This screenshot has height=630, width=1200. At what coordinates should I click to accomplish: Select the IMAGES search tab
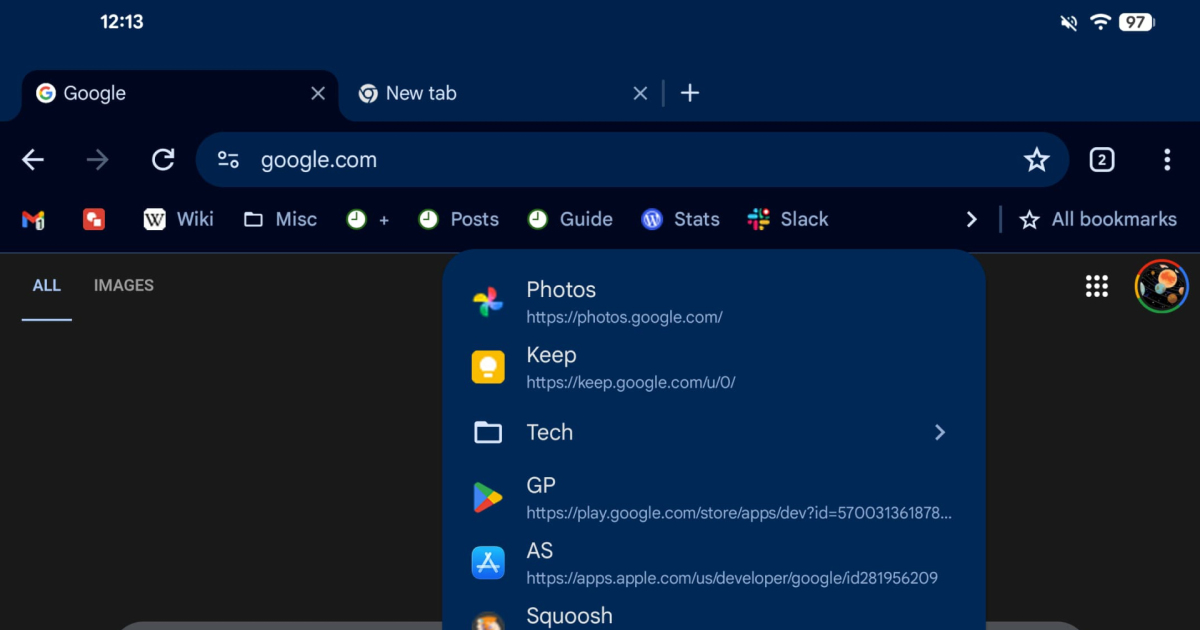(124, 286)
